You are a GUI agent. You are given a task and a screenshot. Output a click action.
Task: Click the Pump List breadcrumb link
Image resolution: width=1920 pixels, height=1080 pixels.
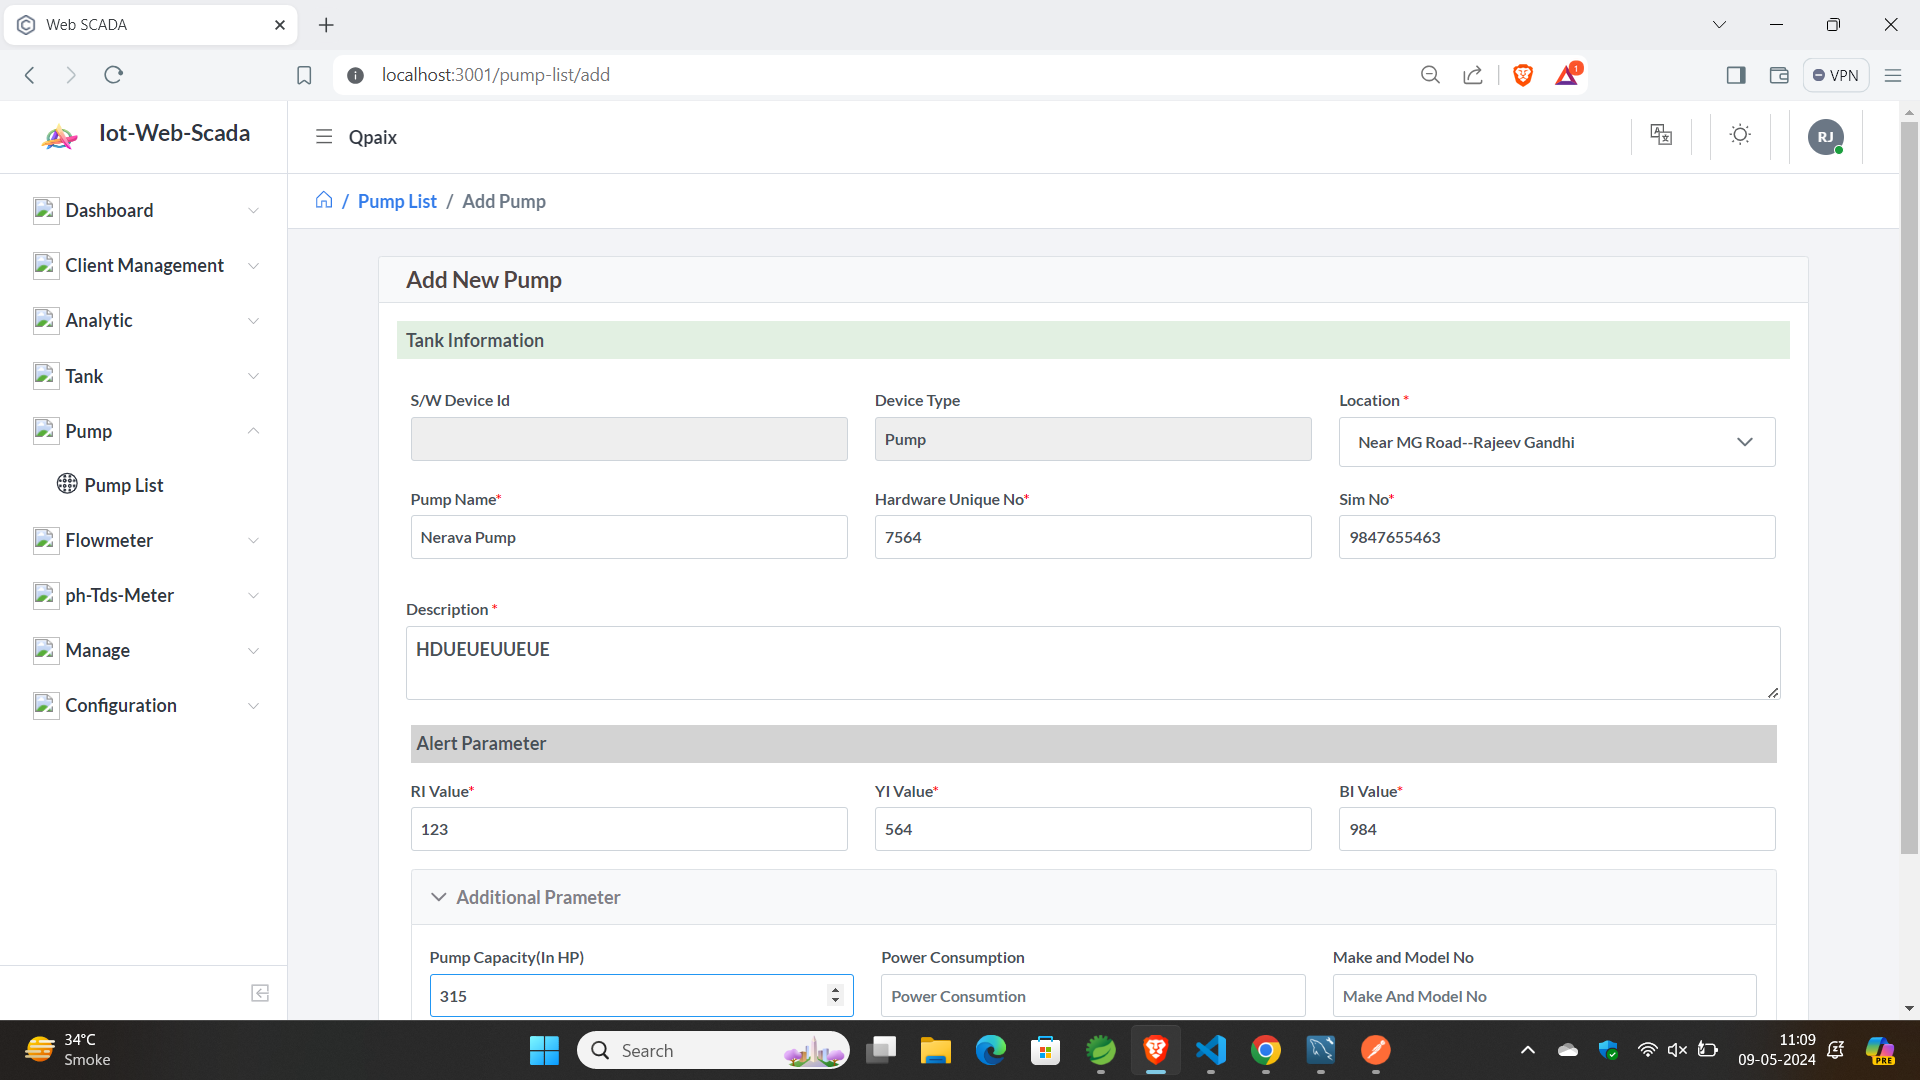click(x=397, y=201)
